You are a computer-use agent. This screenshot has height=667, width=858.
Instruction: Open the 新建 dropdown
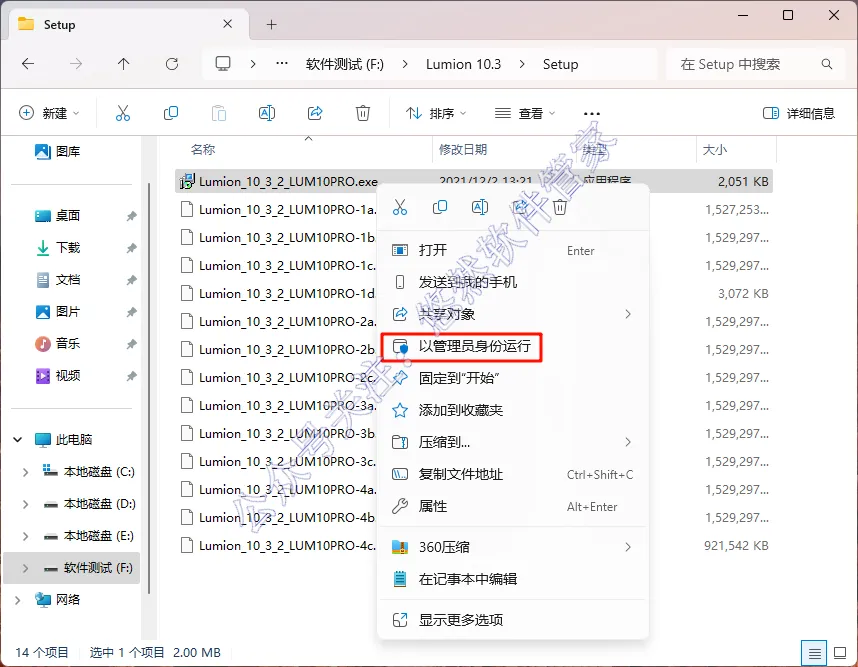click(x=49, y=113)
